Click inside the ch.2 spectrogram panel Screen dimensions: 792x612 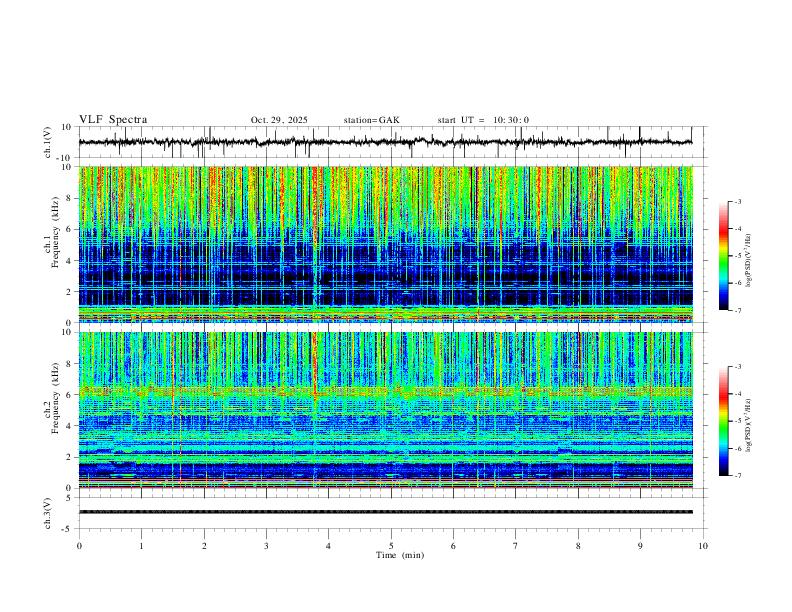[385, 410]
